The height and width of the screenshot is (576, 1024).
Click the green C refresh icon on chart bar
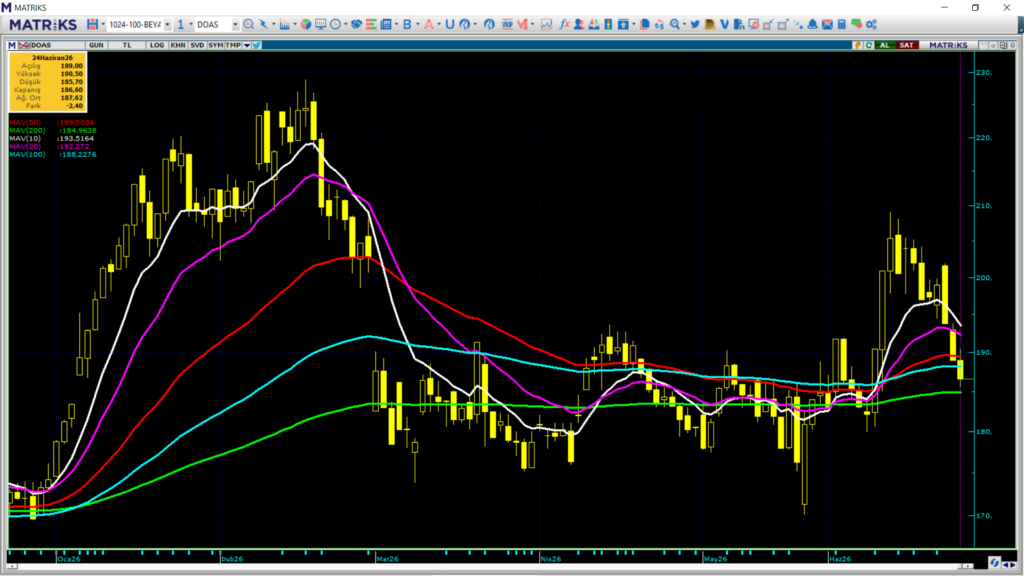pyautogui.click(x=869, y=45)
